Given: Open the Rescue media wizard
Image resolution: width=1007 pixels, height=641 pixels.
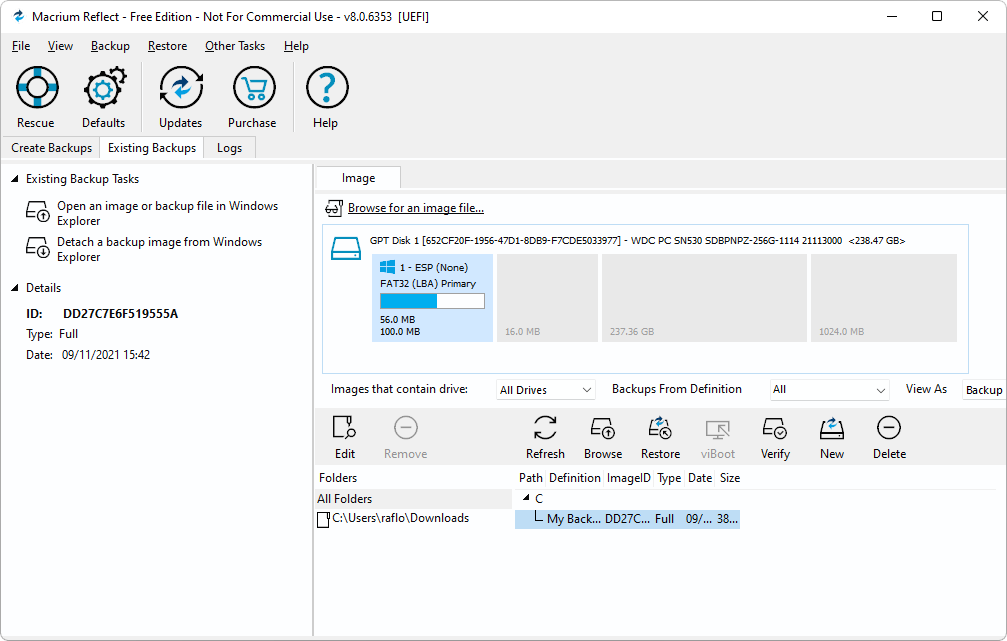Looking at the screenshot, I should [x=36, y=96].
